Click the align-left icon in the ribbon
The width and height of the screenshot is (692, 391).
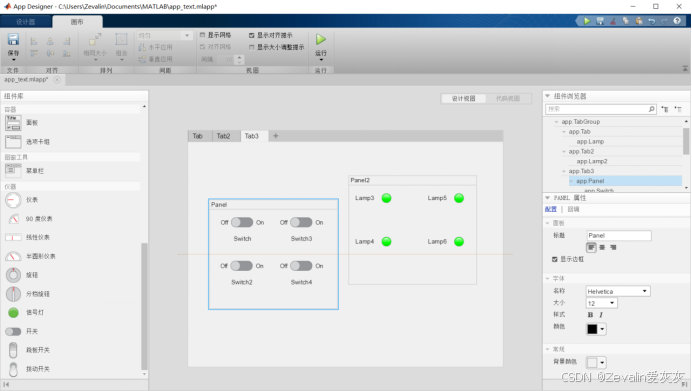point(34,41)
